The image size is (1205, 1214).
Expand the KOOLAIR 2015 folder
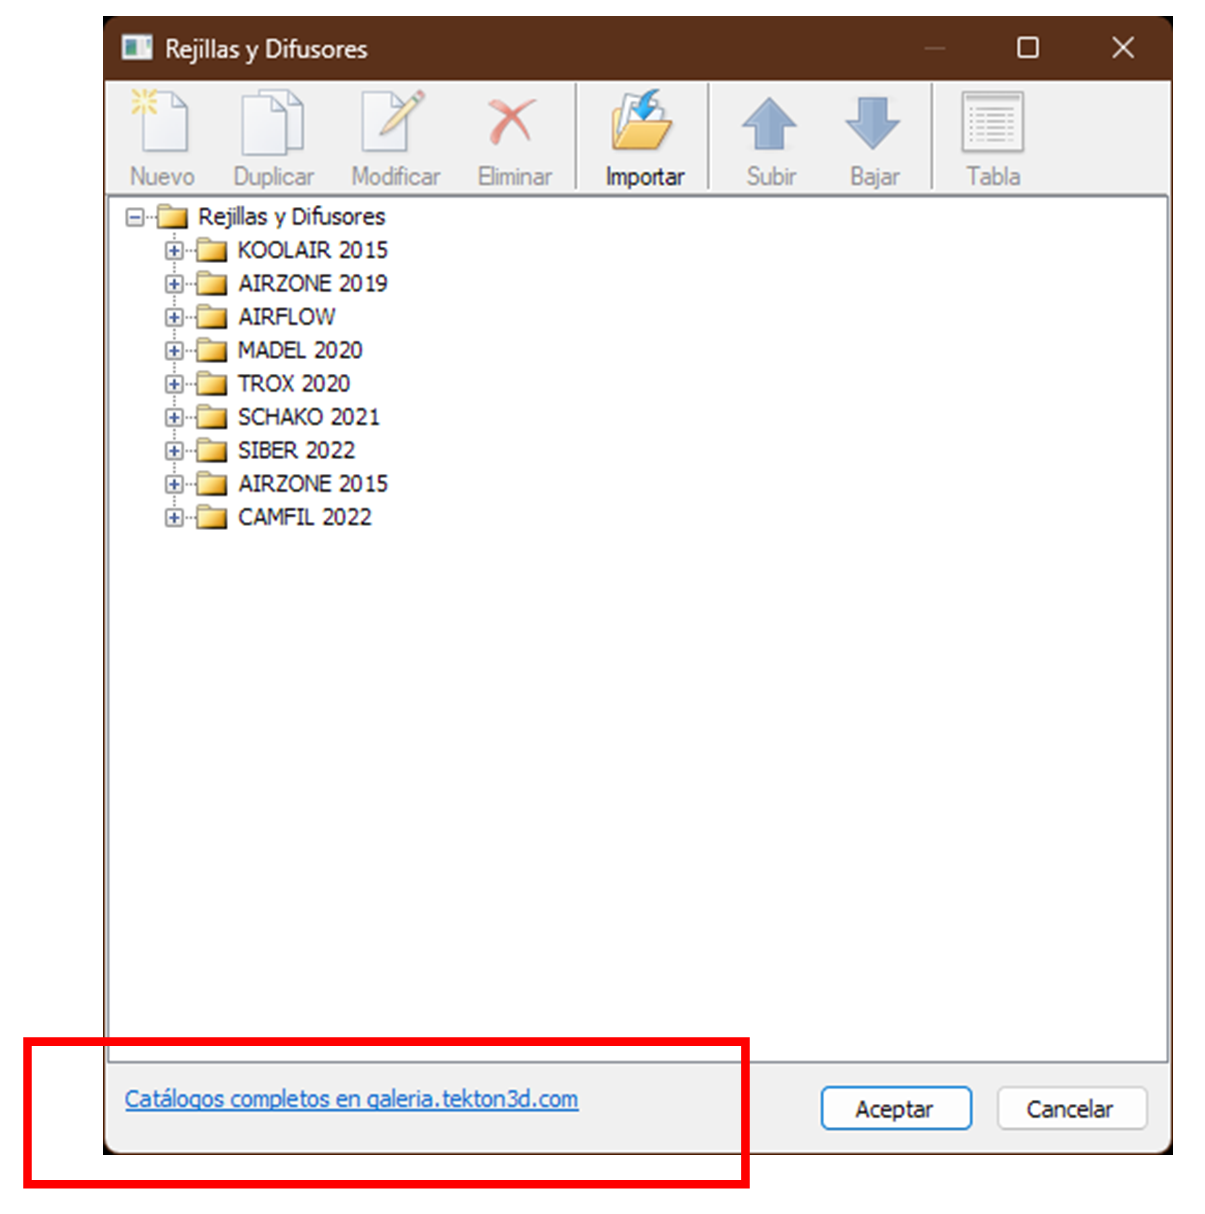(174, 250)
